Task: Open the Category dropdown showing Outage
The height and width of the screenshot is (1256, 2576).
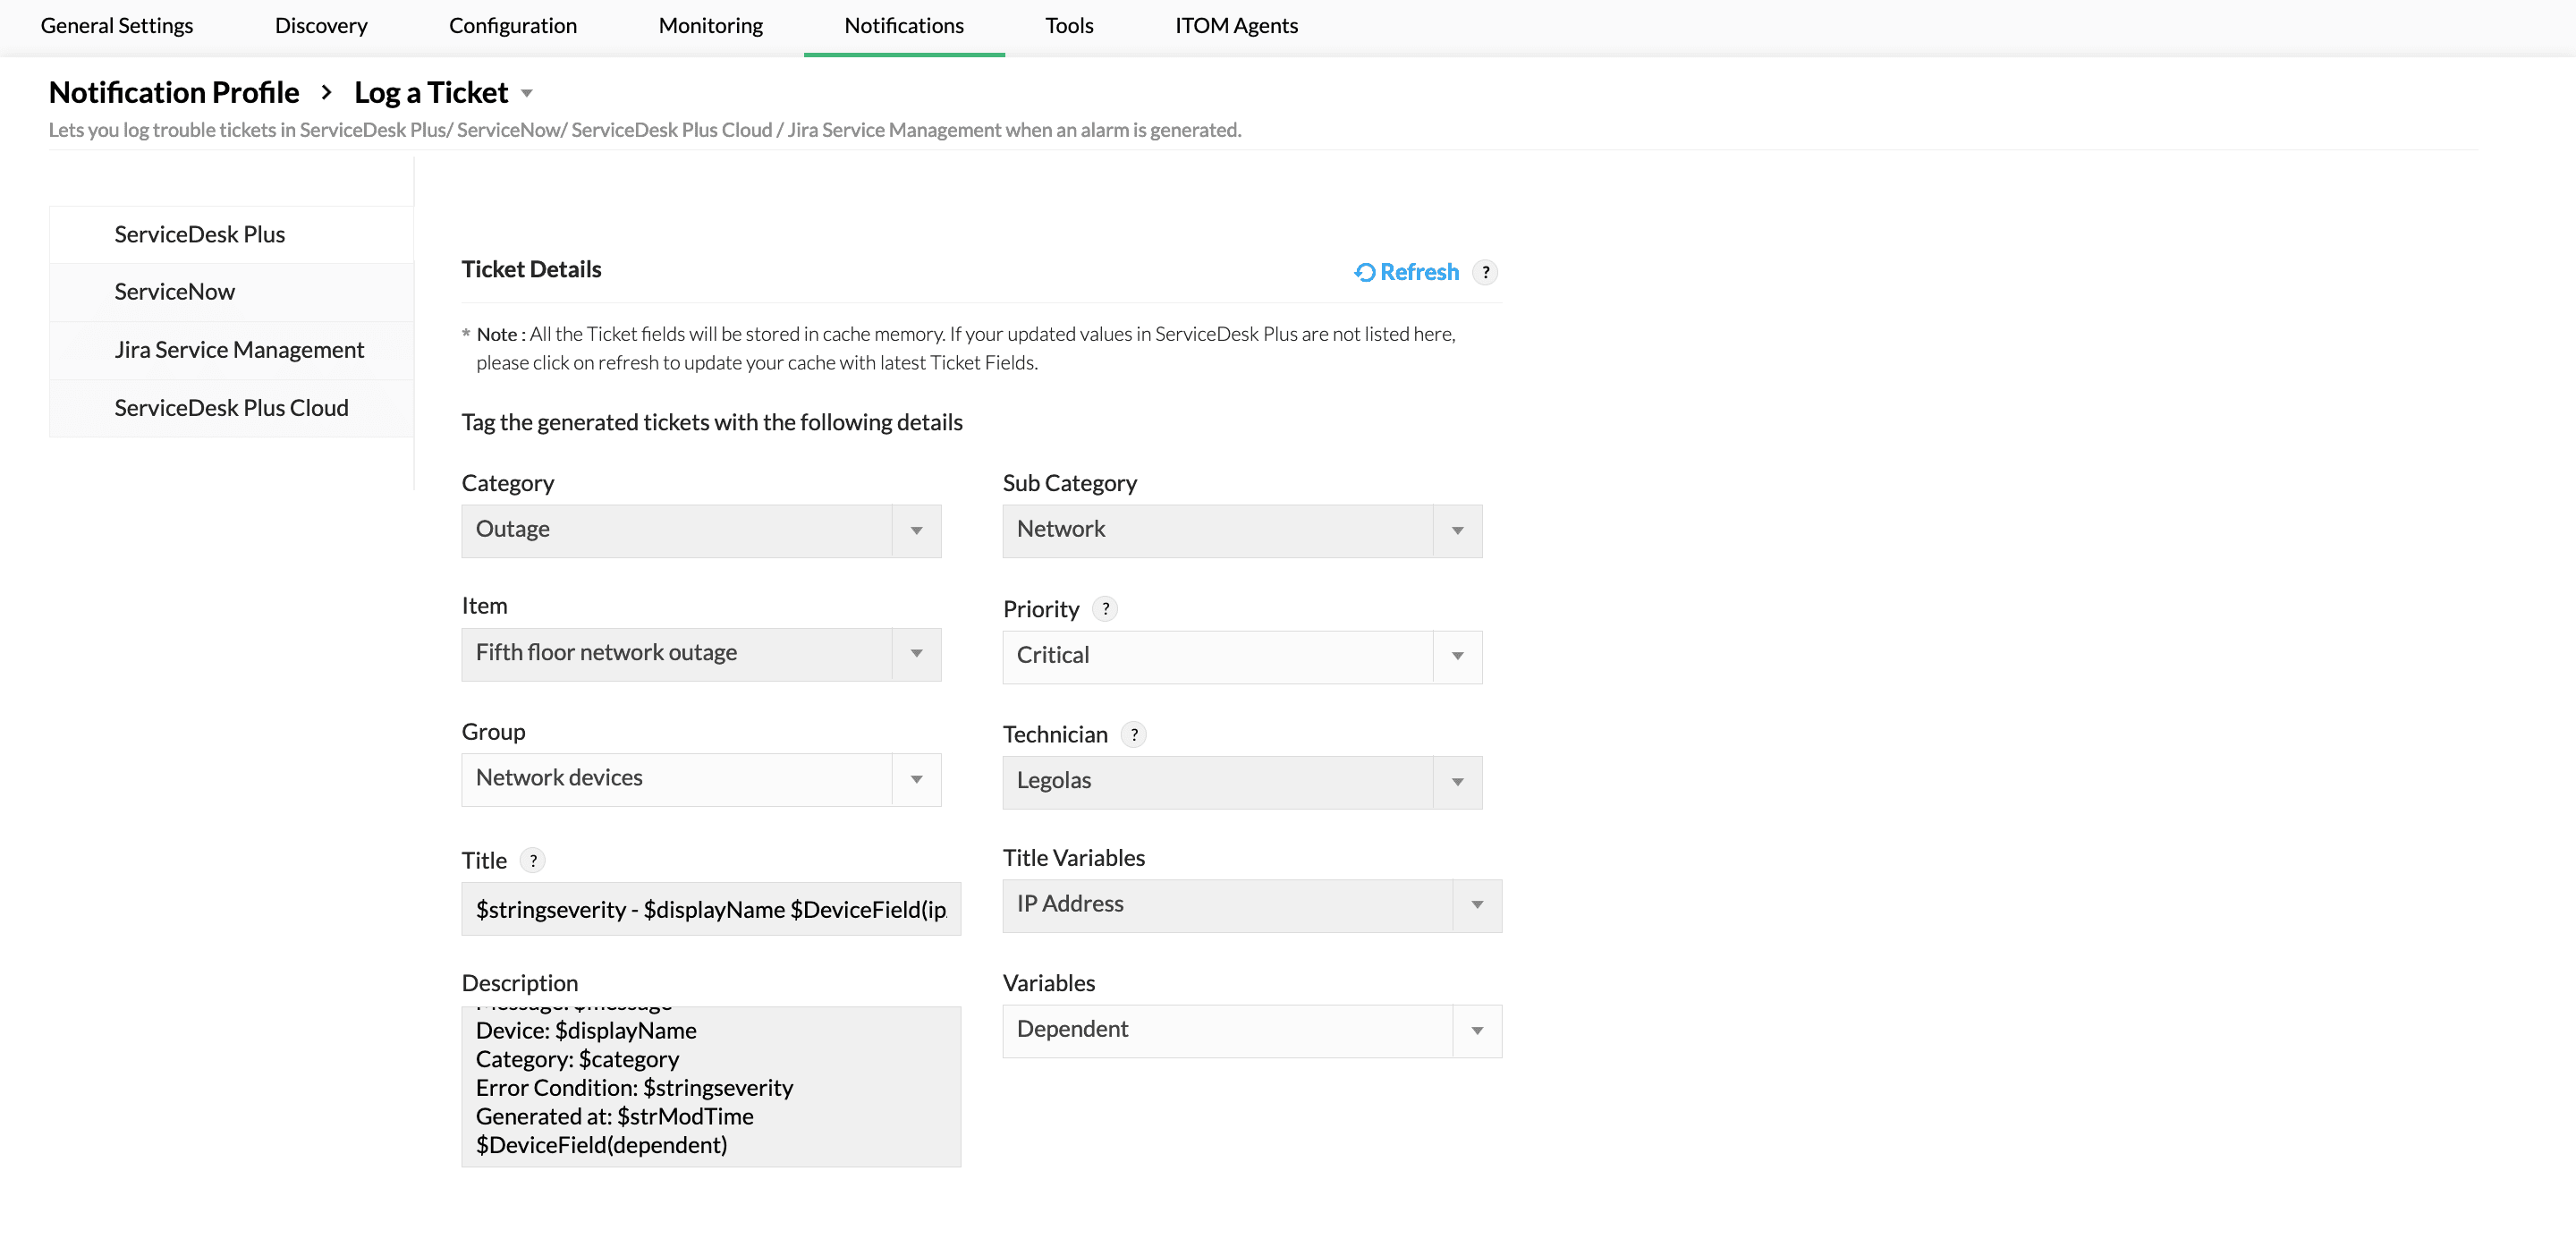Action: [x=915, y=531]
